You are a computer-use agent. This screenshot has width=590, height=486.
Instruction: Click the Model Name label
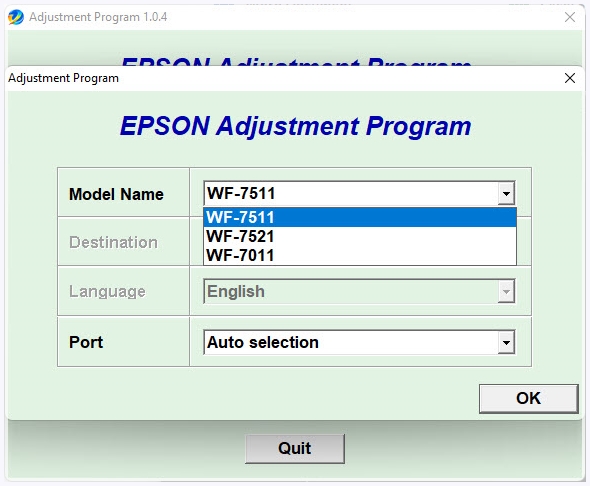116,194
